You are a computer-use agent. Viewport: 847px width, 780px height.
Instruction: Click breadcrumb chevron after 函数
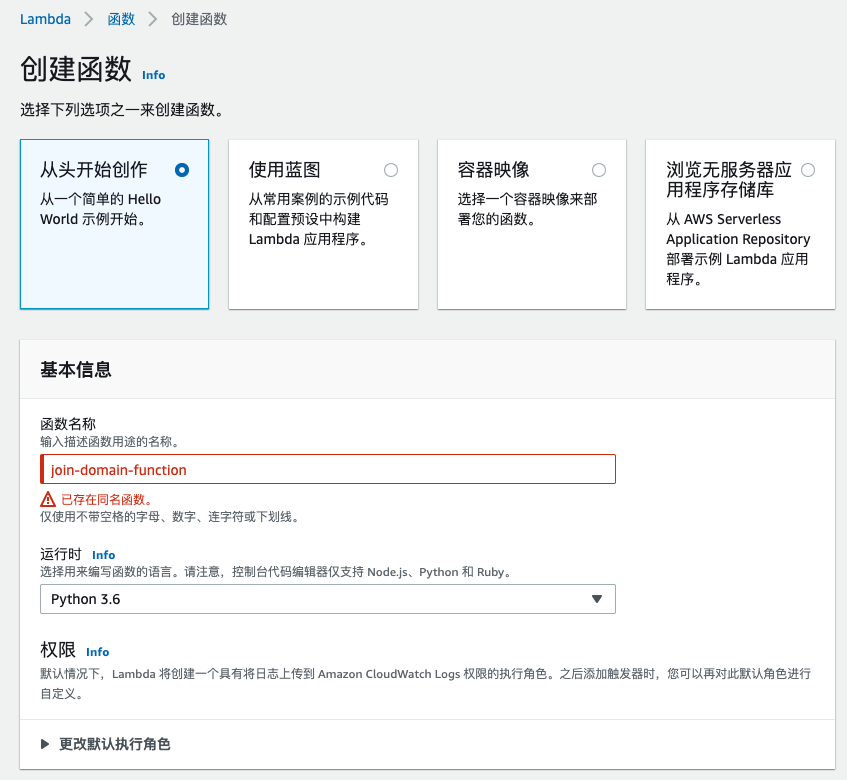(153, 19)
